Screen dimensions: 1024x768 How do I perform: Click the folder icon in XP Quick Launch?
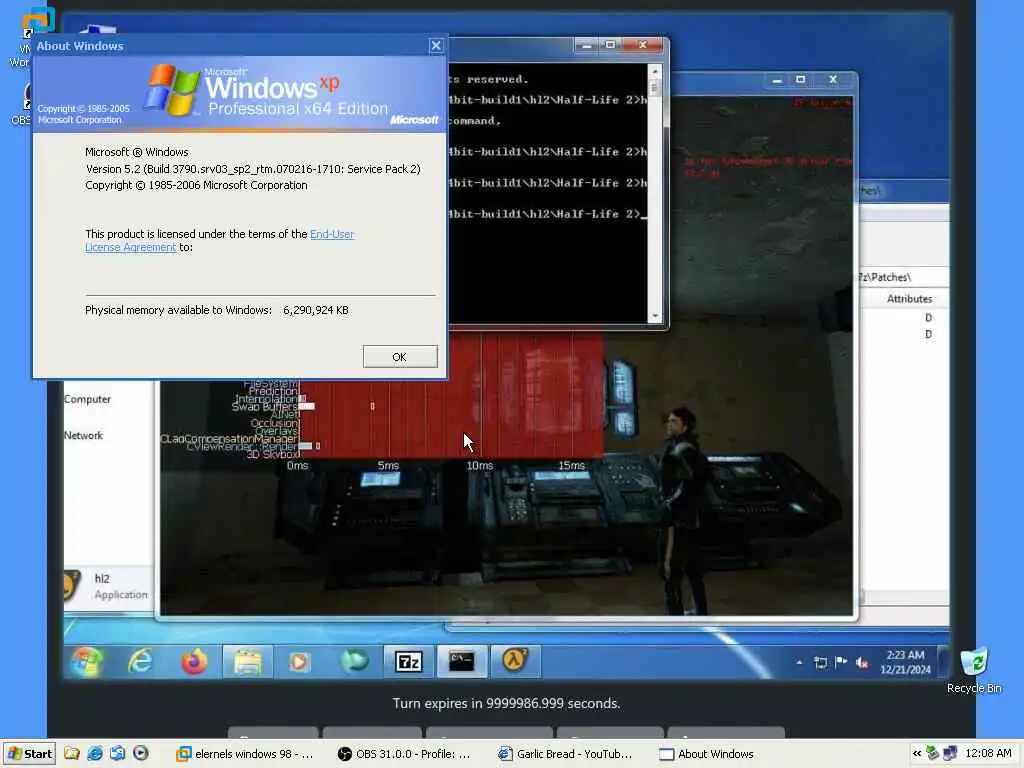tap(71, 754)
